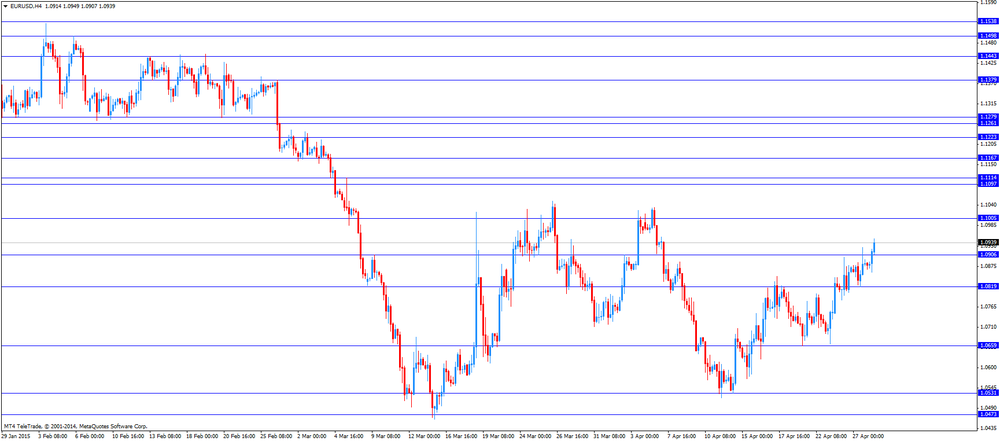Select the 1.1538 horizontal line price label

[x=988, y=21]
